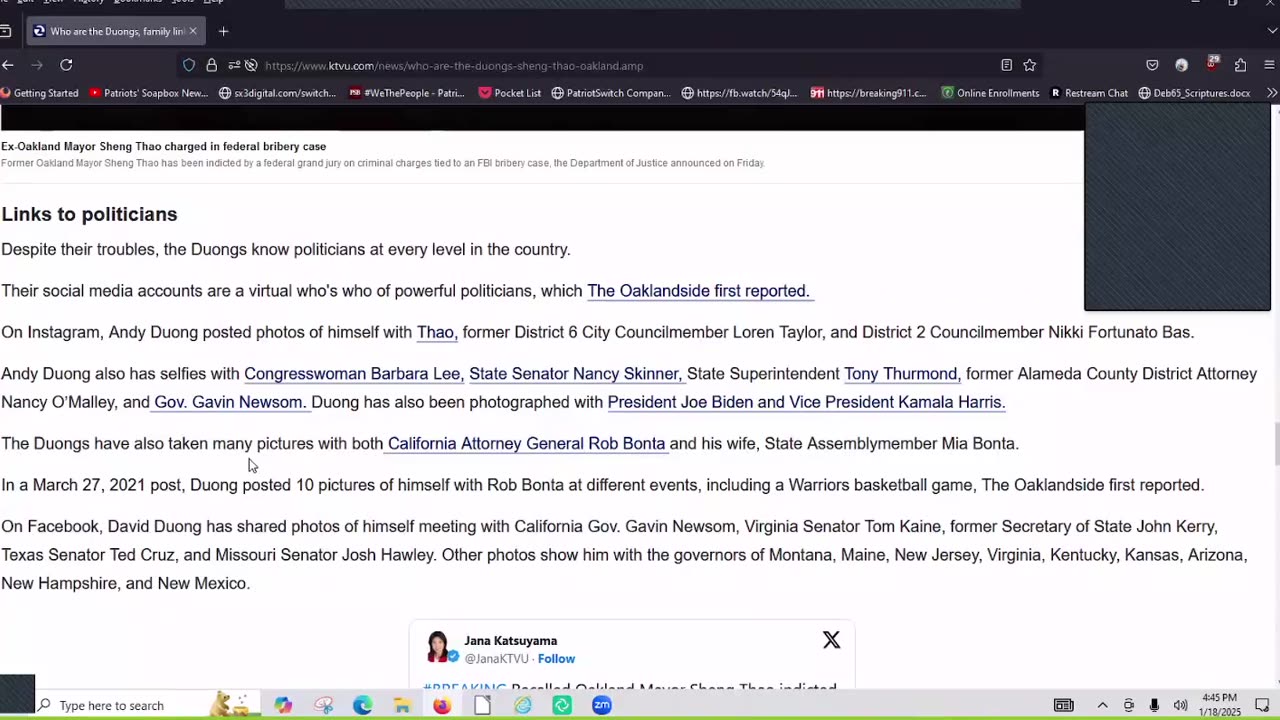Reload the current page
Screen dimensions: 1280x720
[x=66, y=65]
